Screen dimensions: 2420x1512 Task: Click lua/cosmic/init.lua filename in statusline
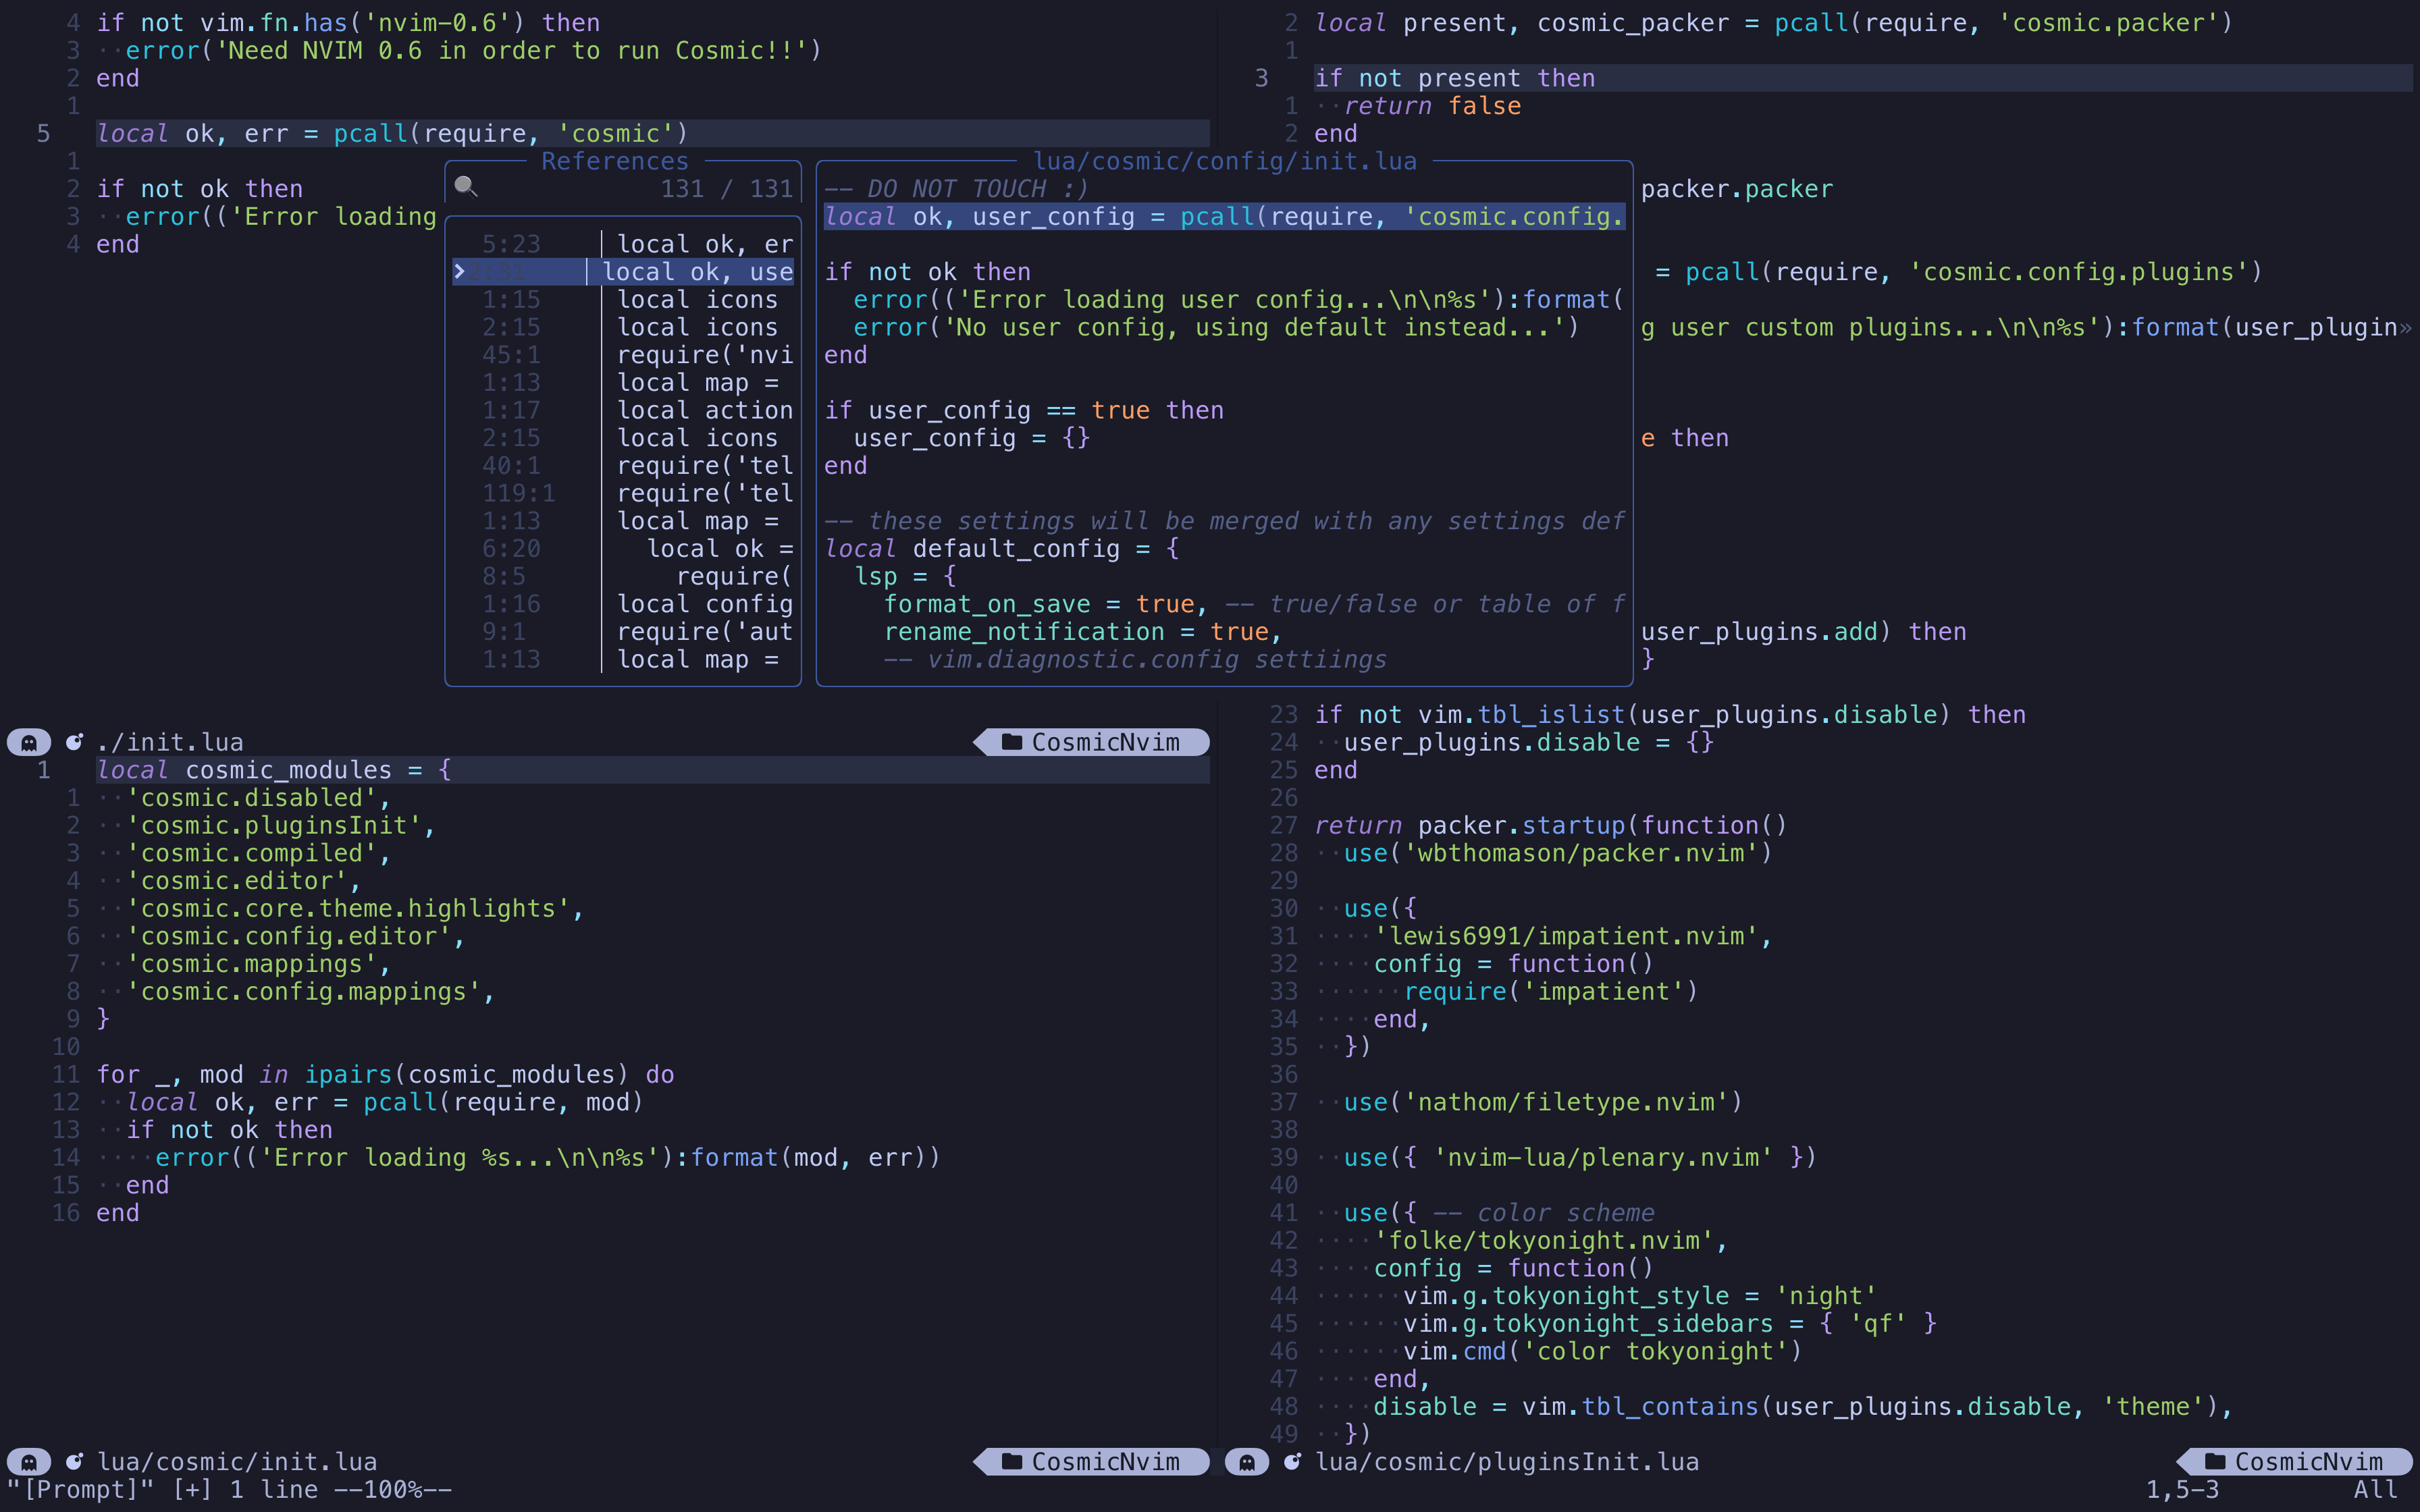click(237, 1462)
